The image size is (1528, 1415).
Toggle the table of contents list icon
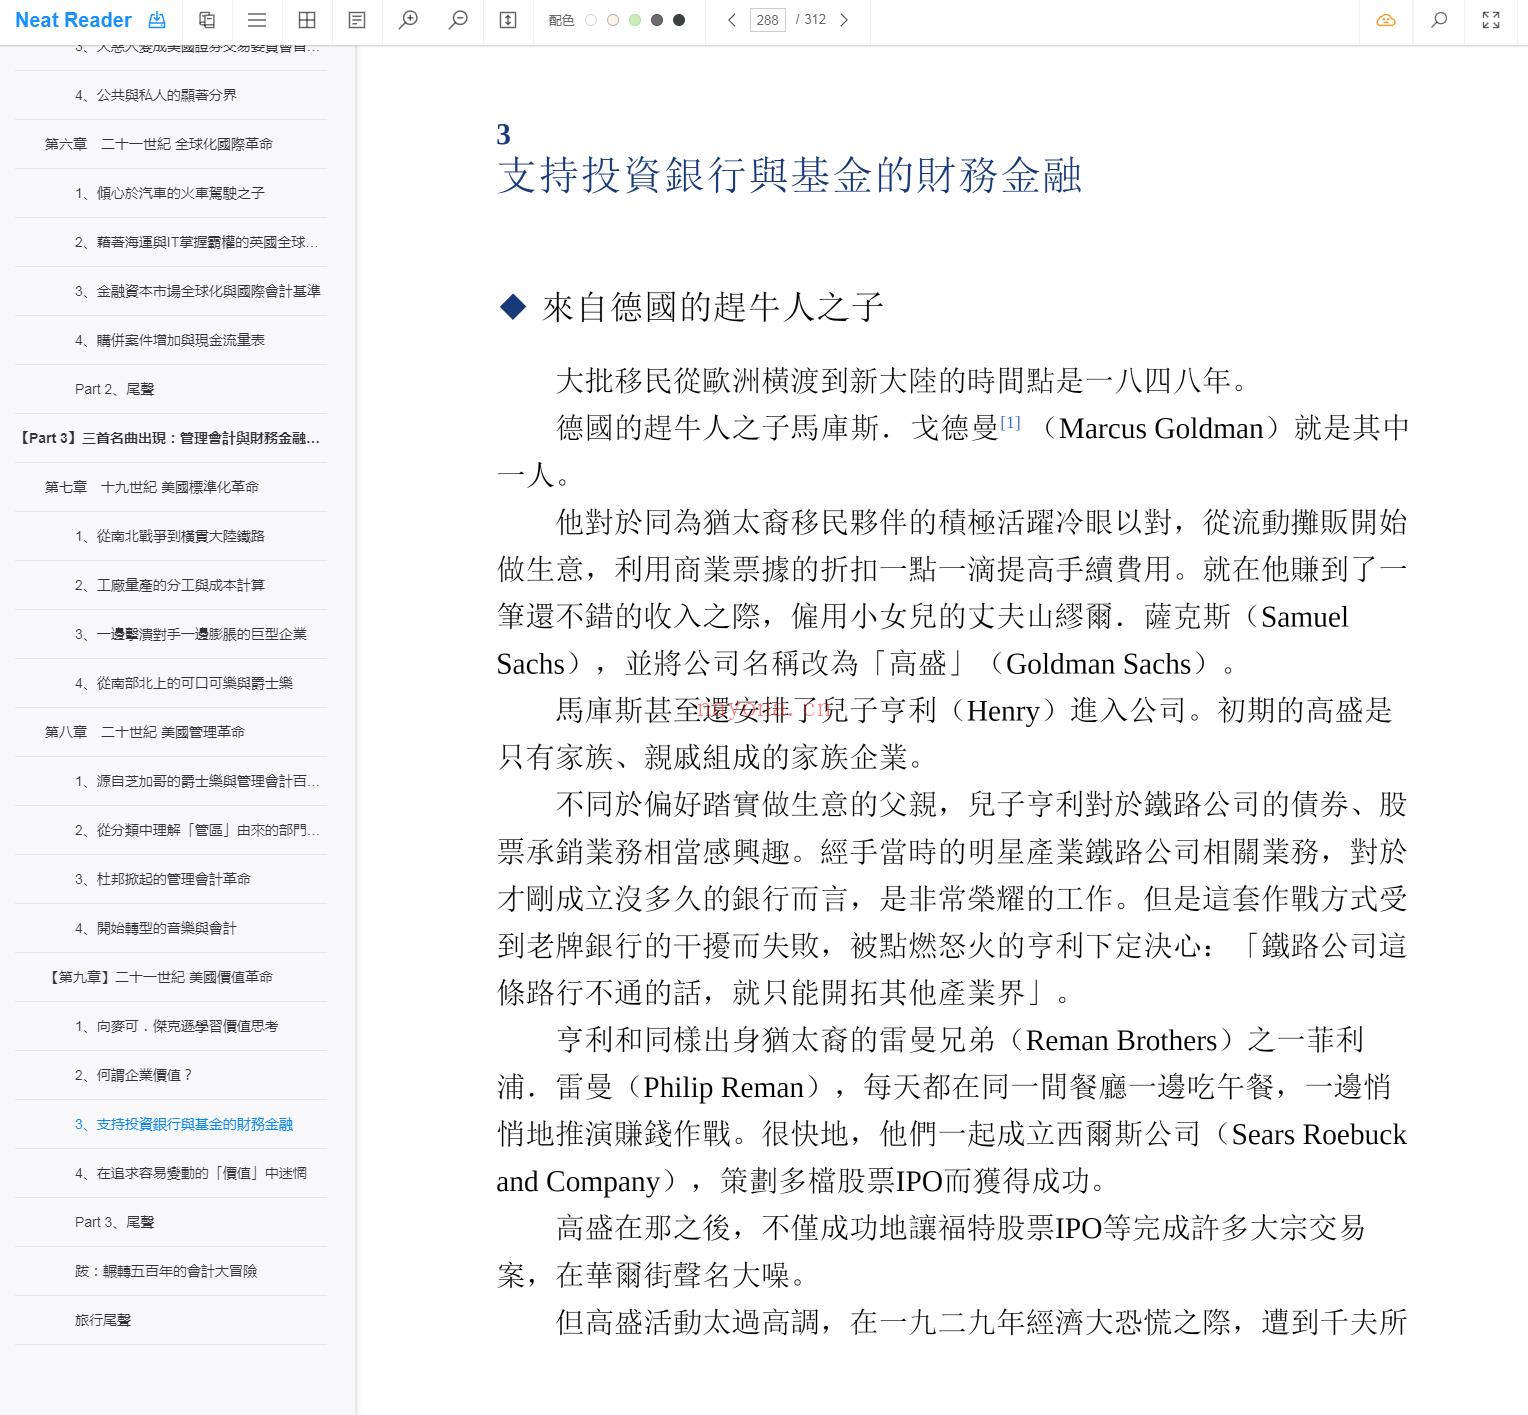(257, 20)
